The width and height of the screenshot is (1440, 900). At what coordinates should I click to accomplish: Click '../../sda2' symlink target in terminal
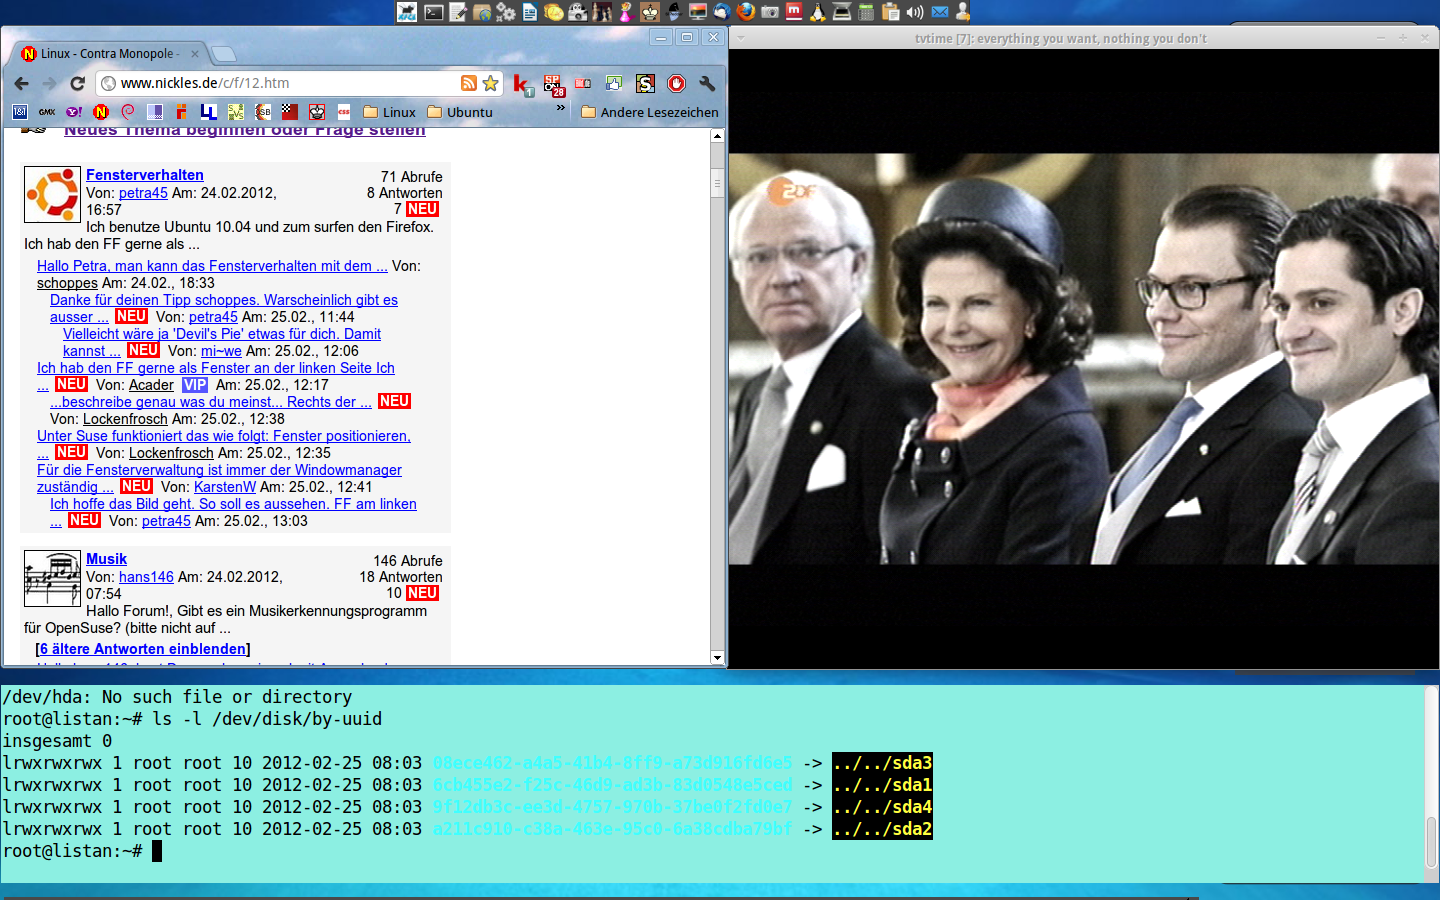coord(882,829)
